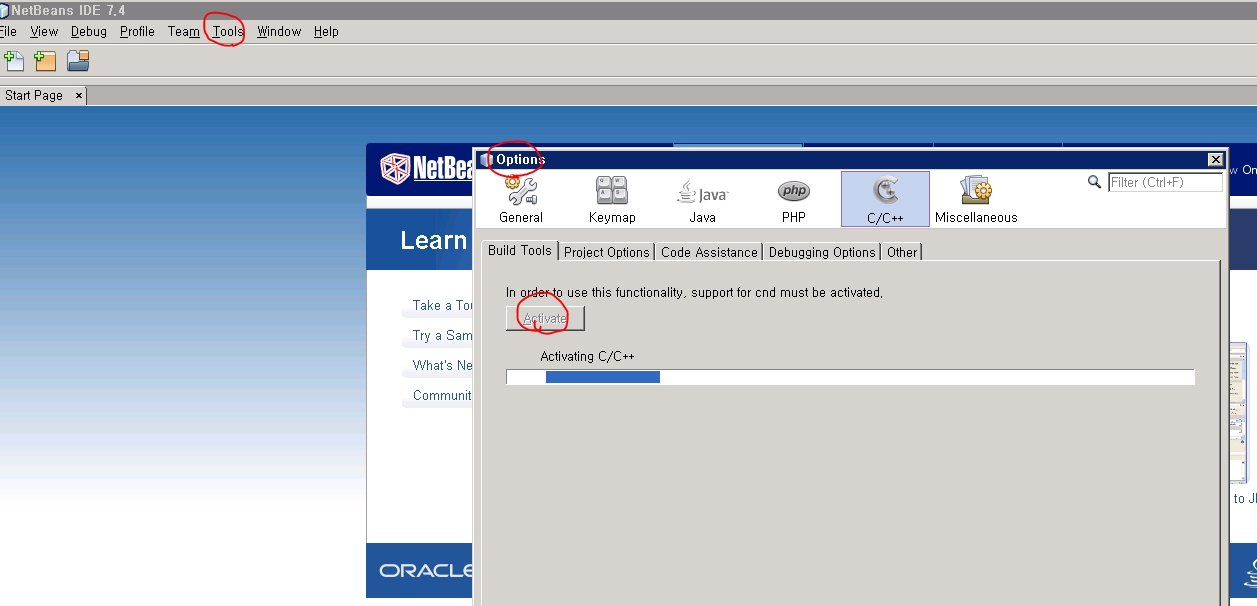
Task: Open the PHP options category
Action: coord(794,199)
